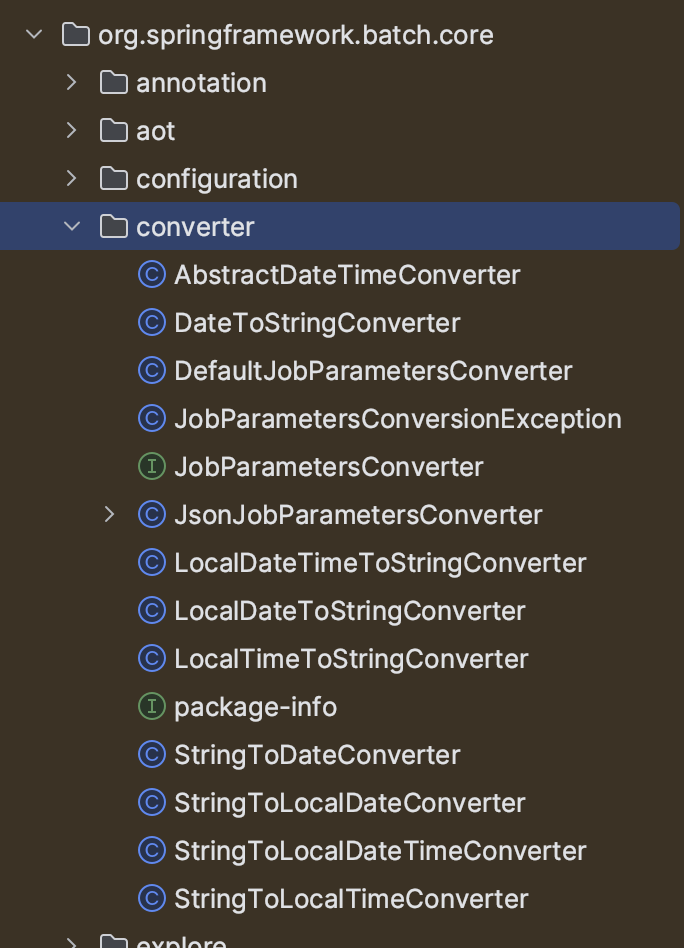Click class icon of DefaultJobParametersConverter
The image size is (684, 948).
pos(152,371)
